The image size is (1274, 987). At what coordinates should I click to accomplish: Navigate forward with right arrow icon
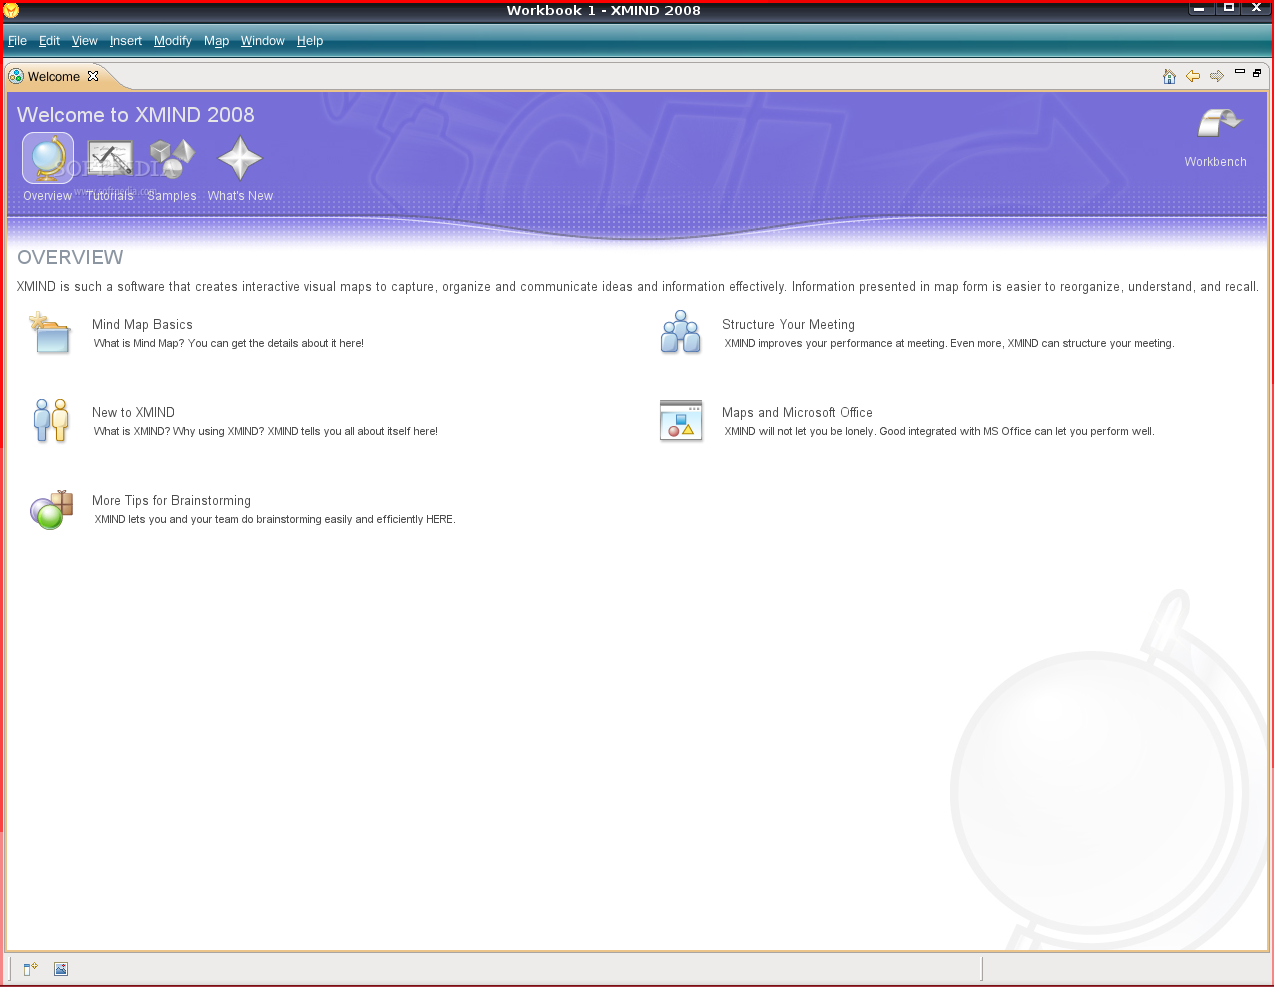point(1217,76)
